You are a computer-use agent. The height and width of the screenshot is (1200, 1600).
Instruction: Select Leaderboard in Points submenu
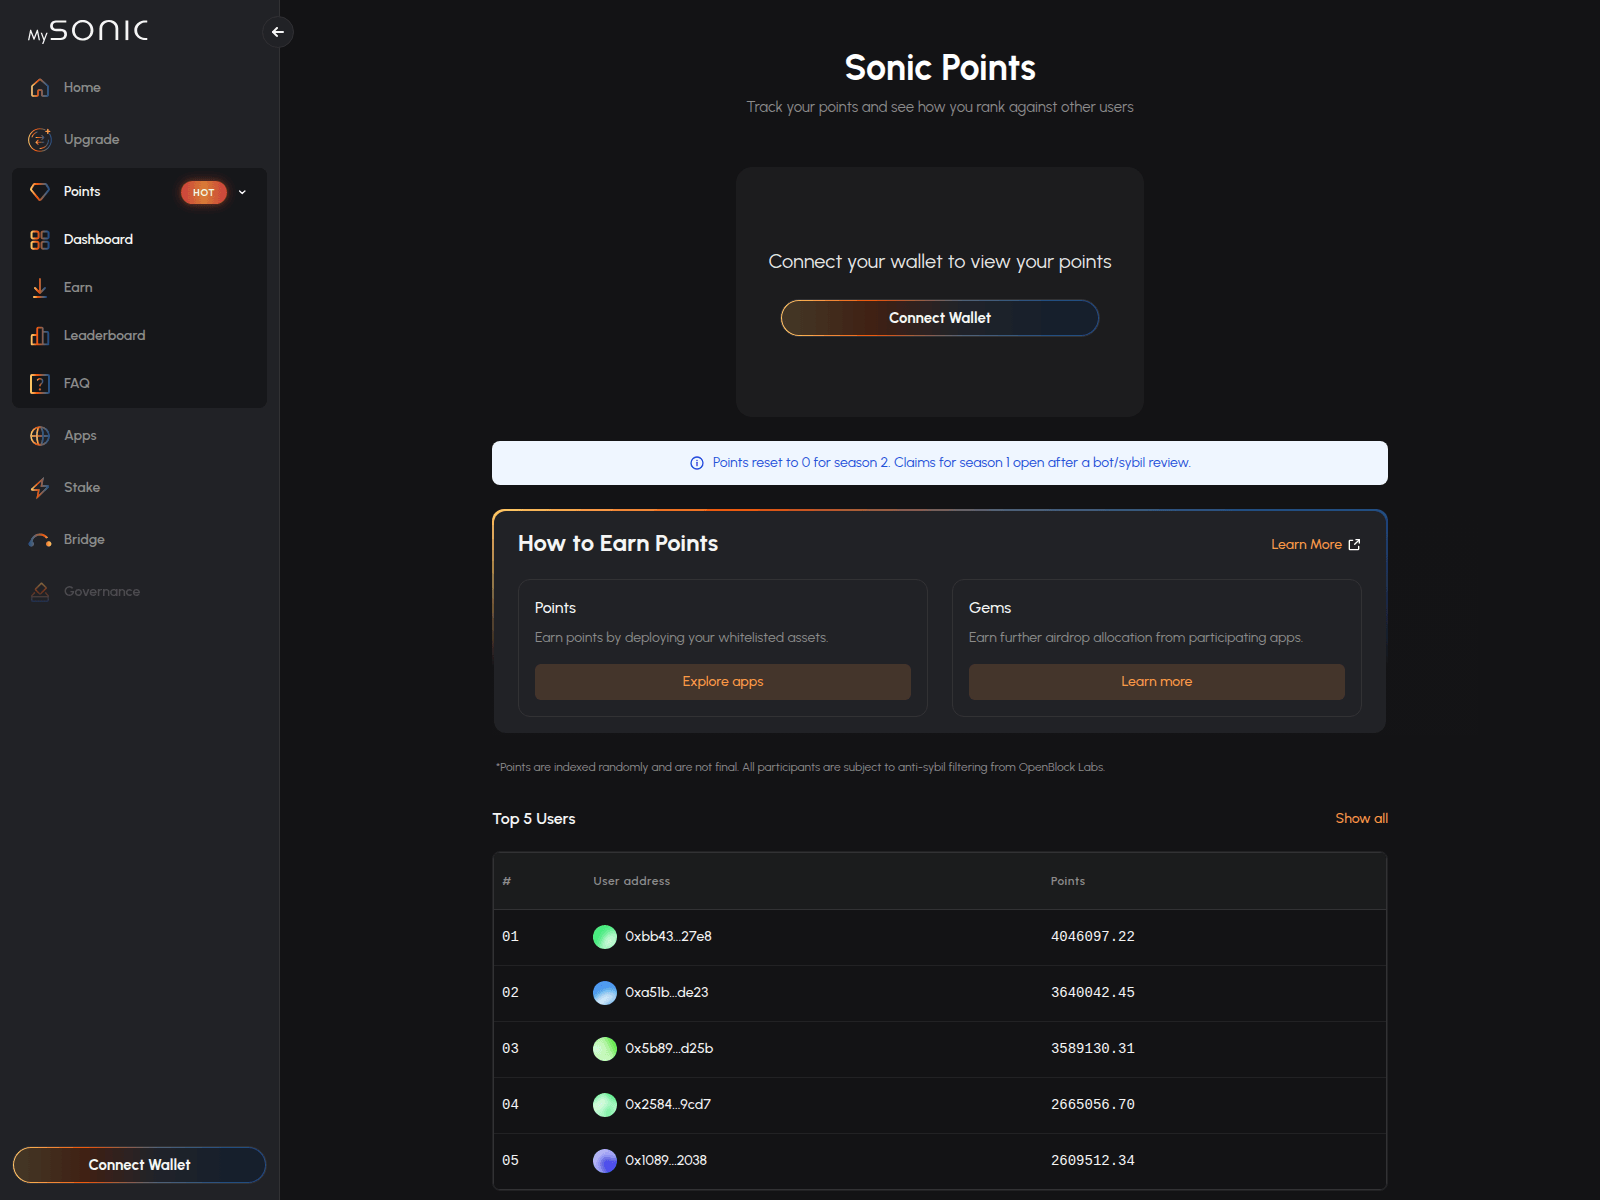[x=139, y=336]
